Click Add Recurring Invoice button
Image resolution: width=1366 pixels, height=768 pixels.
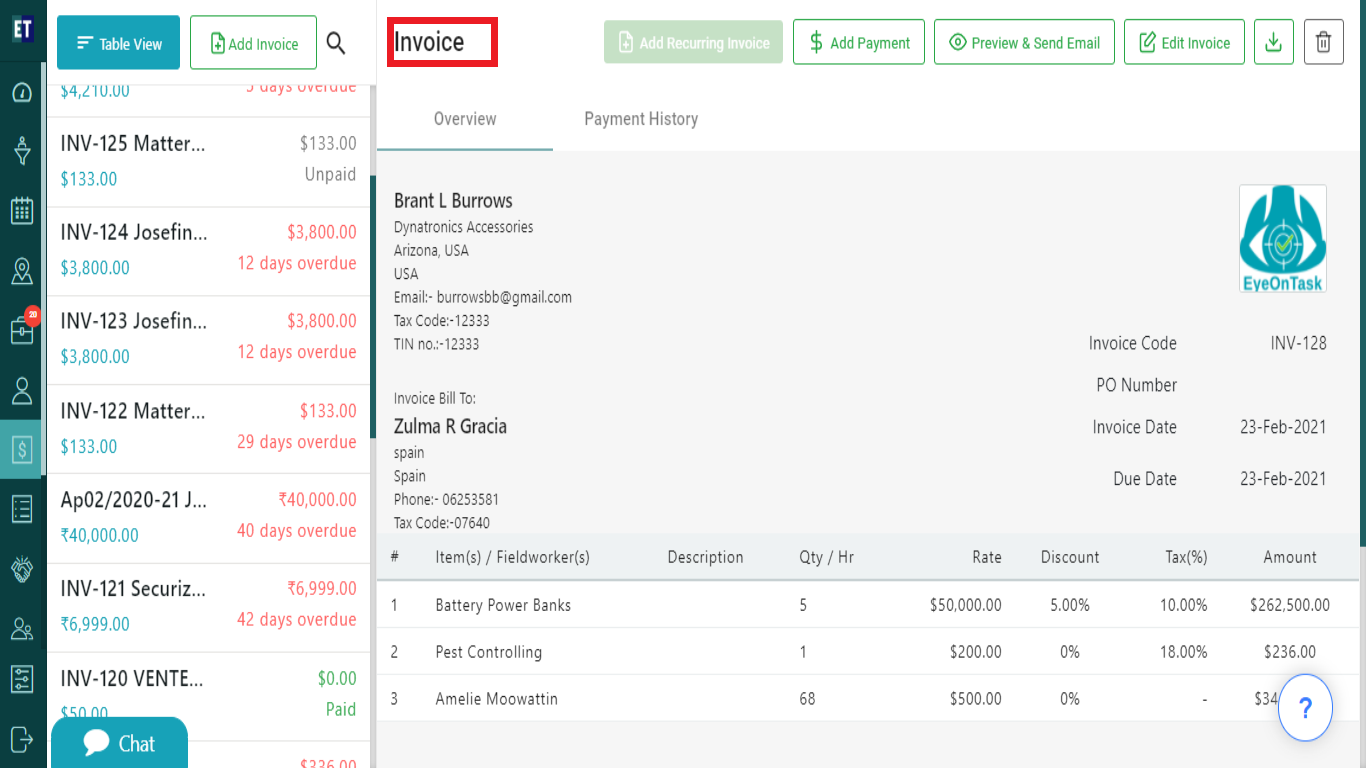[693, 42]
